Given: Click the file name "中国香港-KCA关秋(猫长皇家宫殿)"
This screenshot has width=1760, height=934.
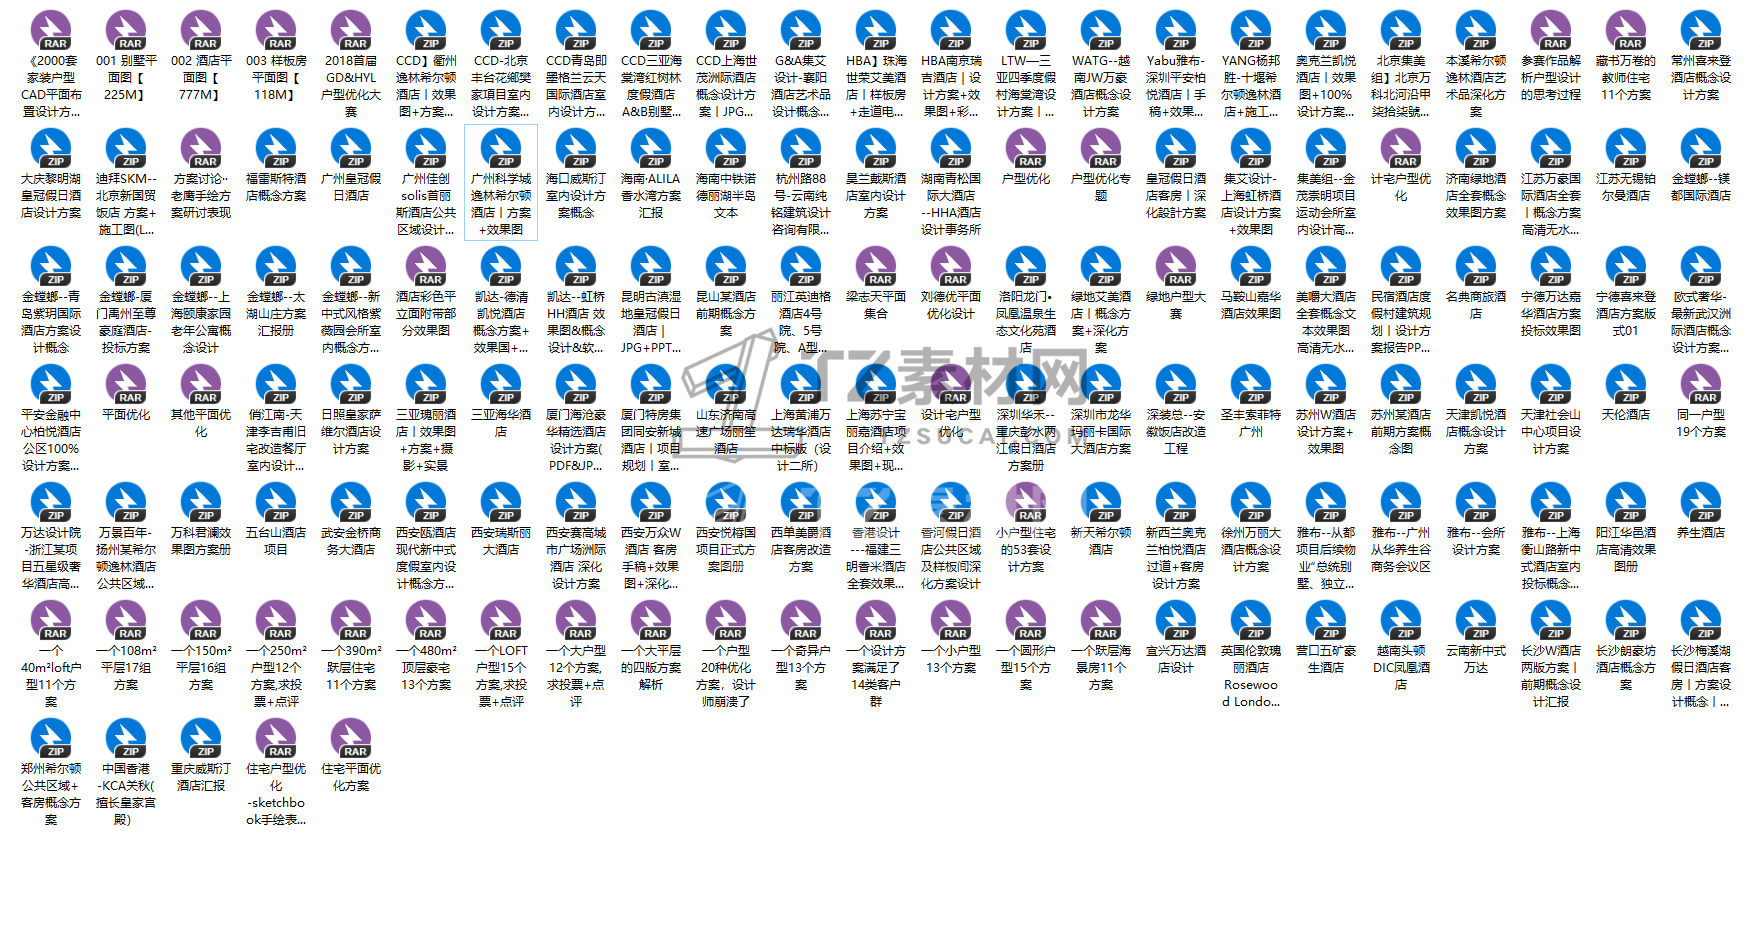Looking at the screenshot, I should pyautogui.click(x=126, y=794).
